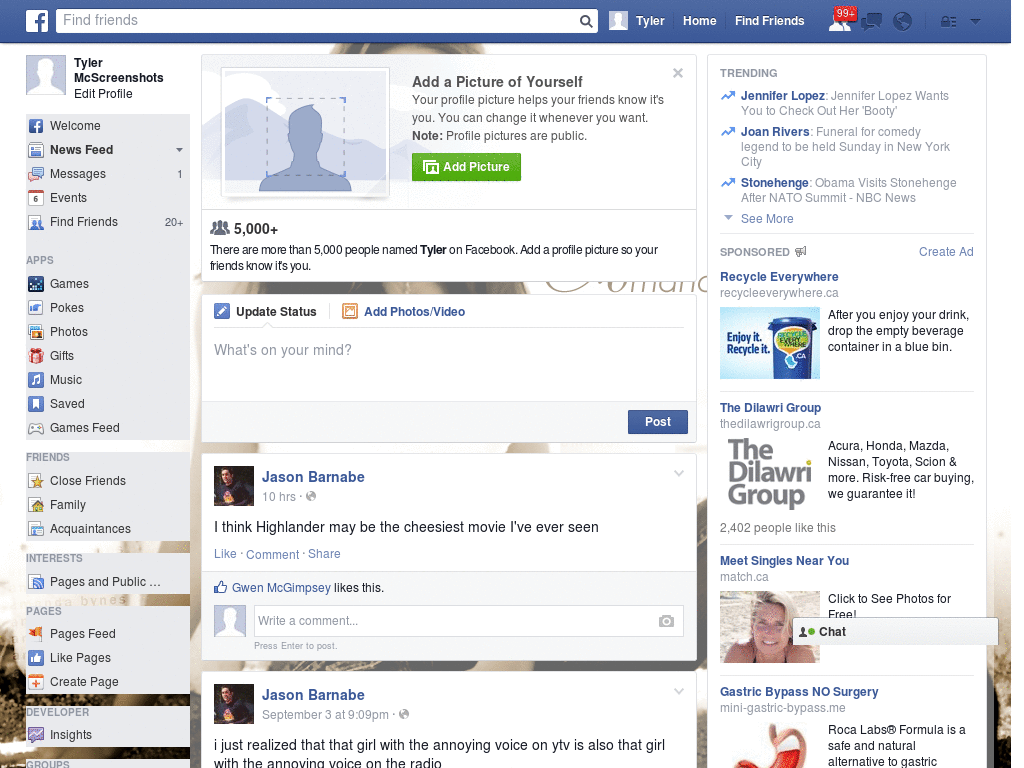Open the Chat bar

pyautogui.click(x=895, y=632)
